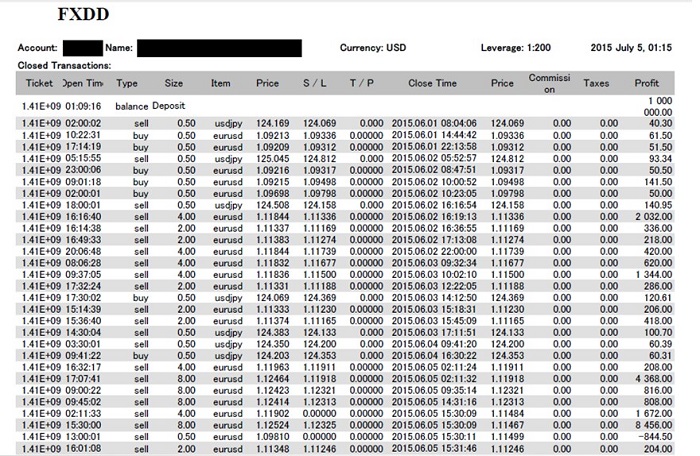Click profit value 2 032.00
This screenshot has width=700, height=456.
coord(654,217)
